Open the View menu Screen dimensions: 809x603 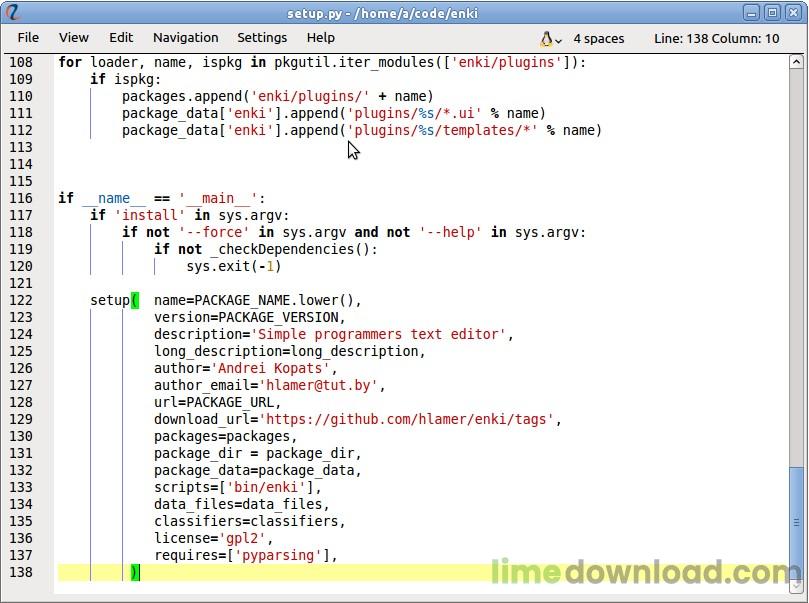[x=74, y=38]
